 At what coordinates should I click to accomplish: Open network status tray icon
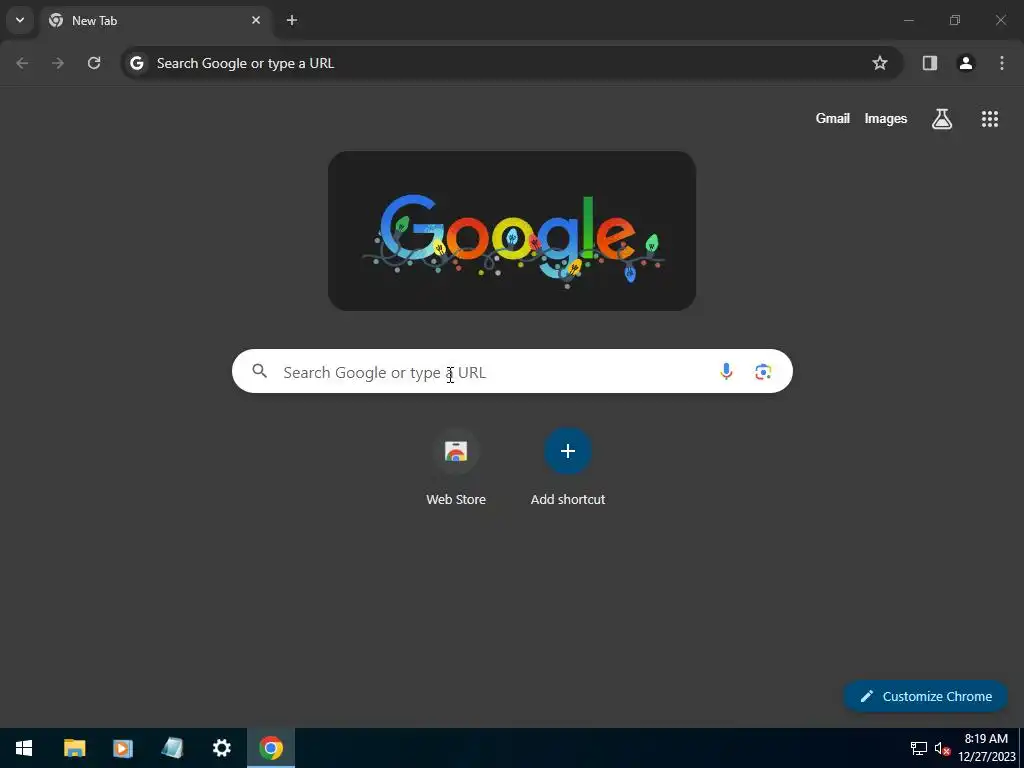click(x=919, y=748)
